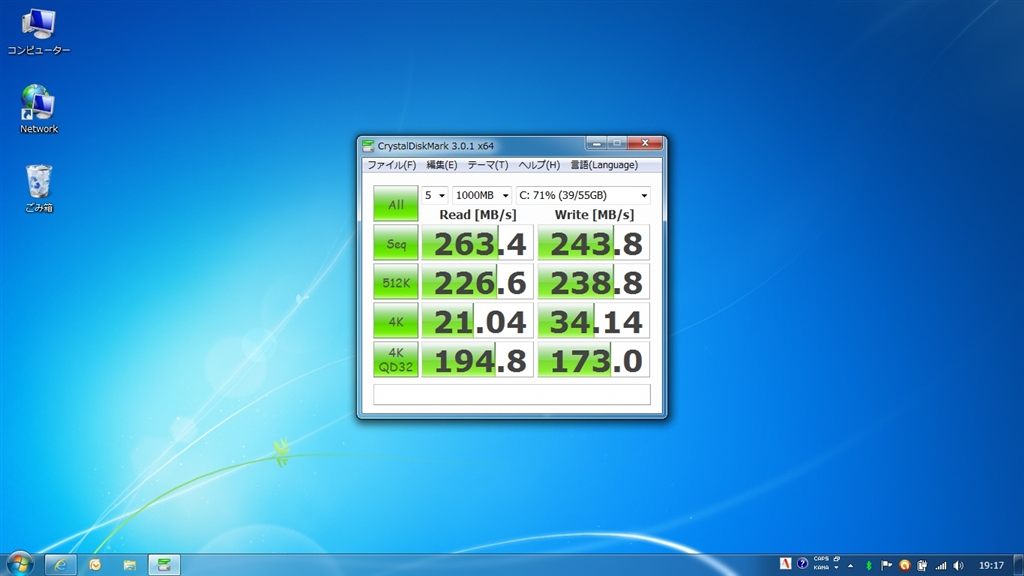
Task: Click the green Bluetooth tray icon
Action: click(x=869, y=565)
